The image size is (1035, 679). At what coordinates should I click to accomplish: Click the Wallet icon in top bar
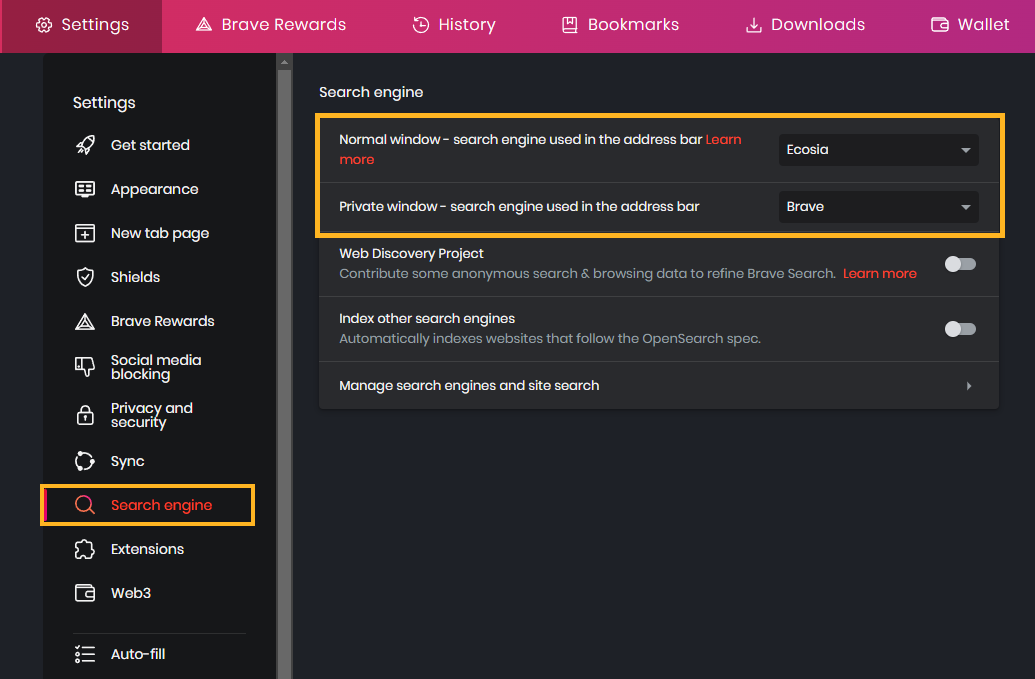[939, 25]
